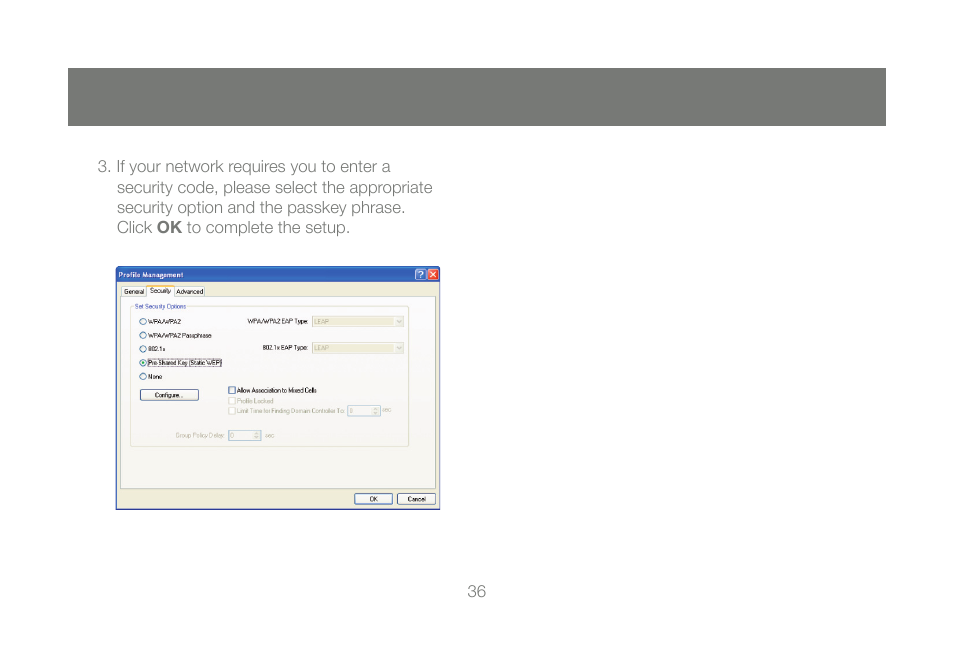Select Pre-Shared Key (Static WEP) option
This screenshot has height=665, width=954.
pos(180,363)
